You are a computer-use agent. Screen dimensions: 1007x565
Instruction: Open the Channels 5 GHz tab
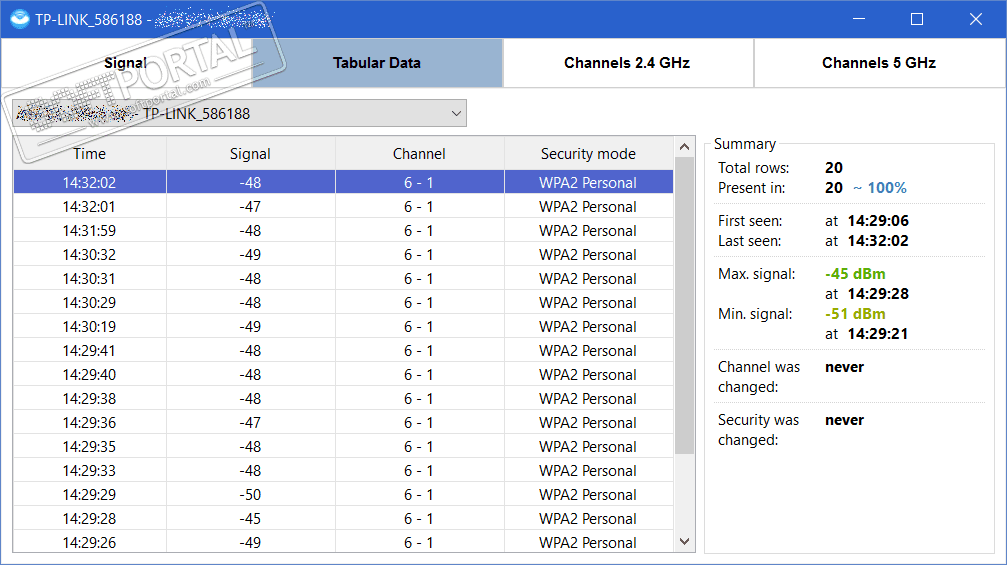coord(878,63)
